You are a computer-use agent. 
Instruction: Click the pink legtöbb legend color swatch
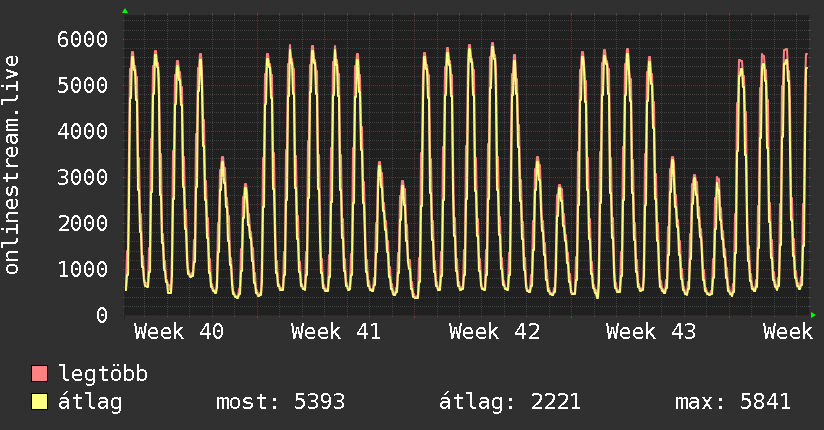click(39, 373)
